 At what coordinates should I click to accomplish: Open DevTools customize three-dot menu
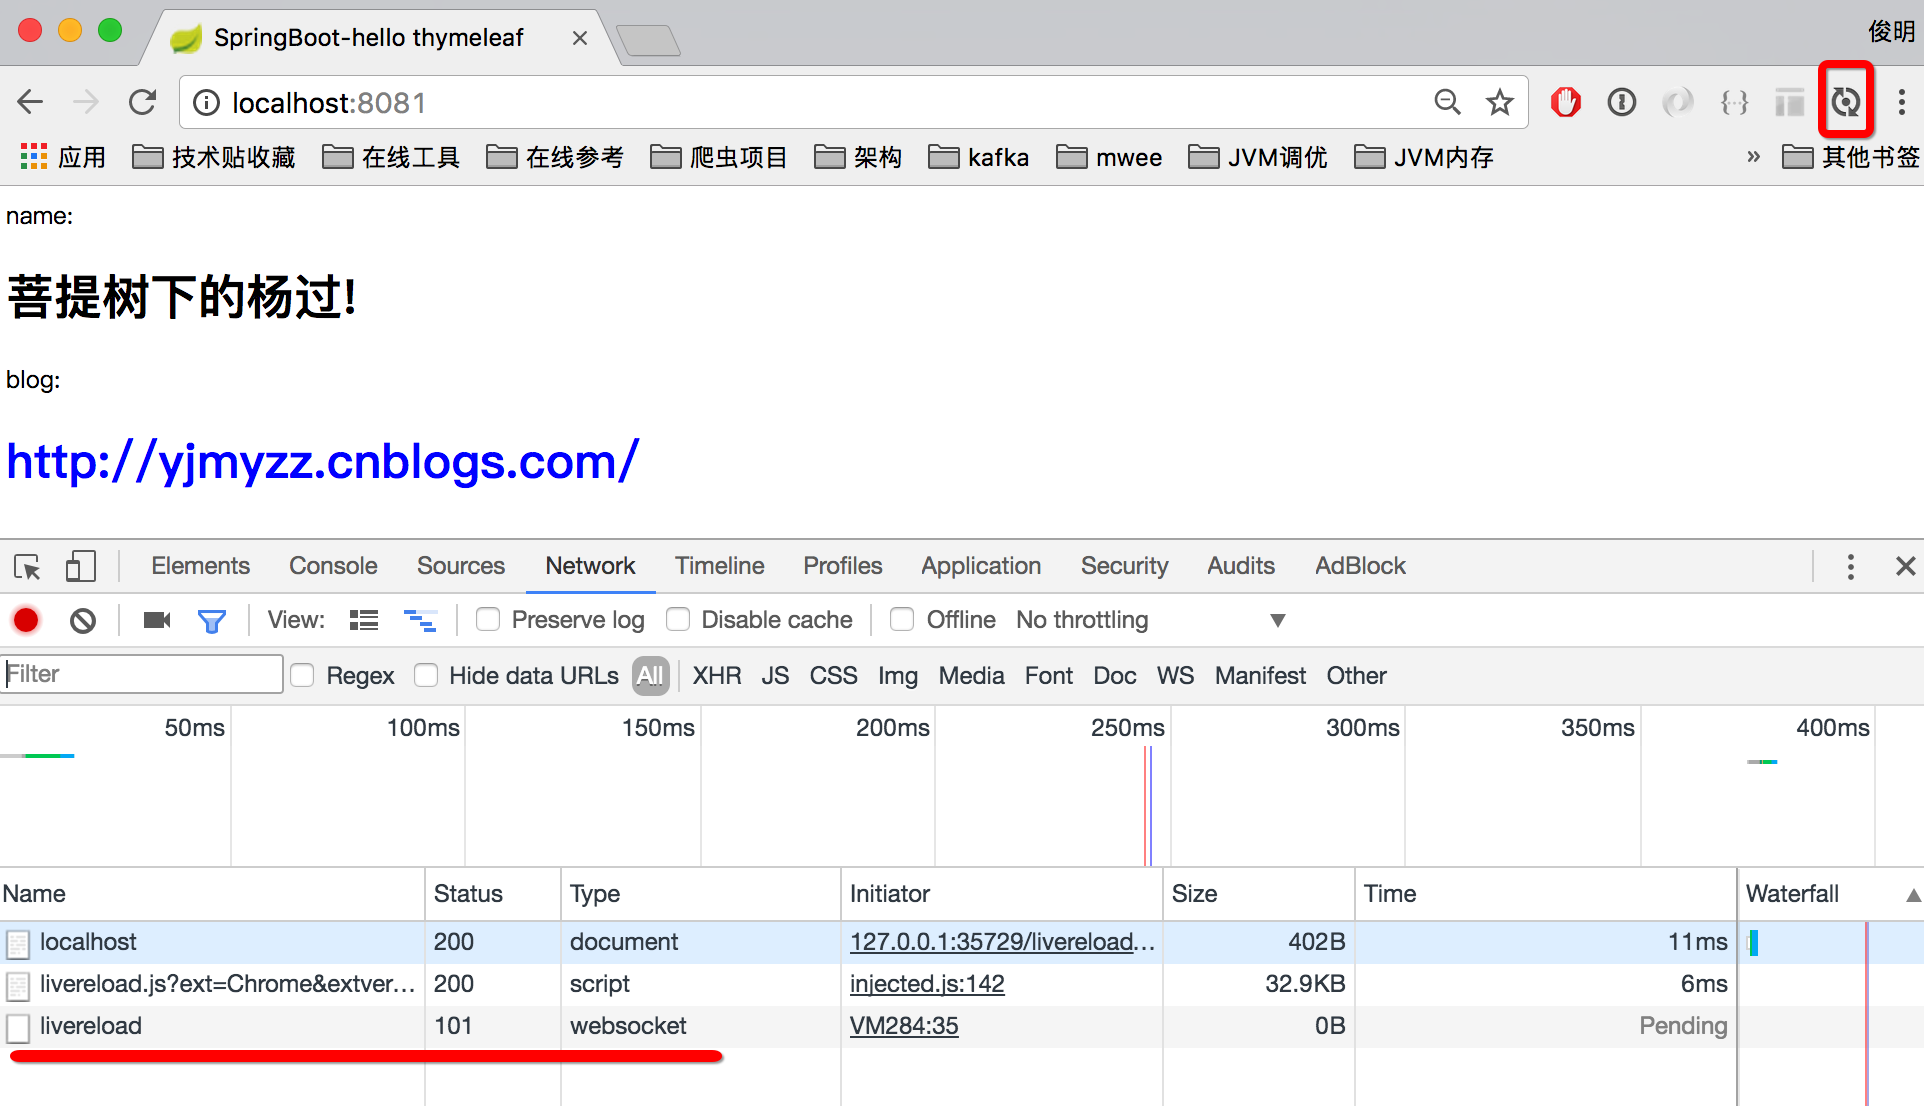point(1851,566)
